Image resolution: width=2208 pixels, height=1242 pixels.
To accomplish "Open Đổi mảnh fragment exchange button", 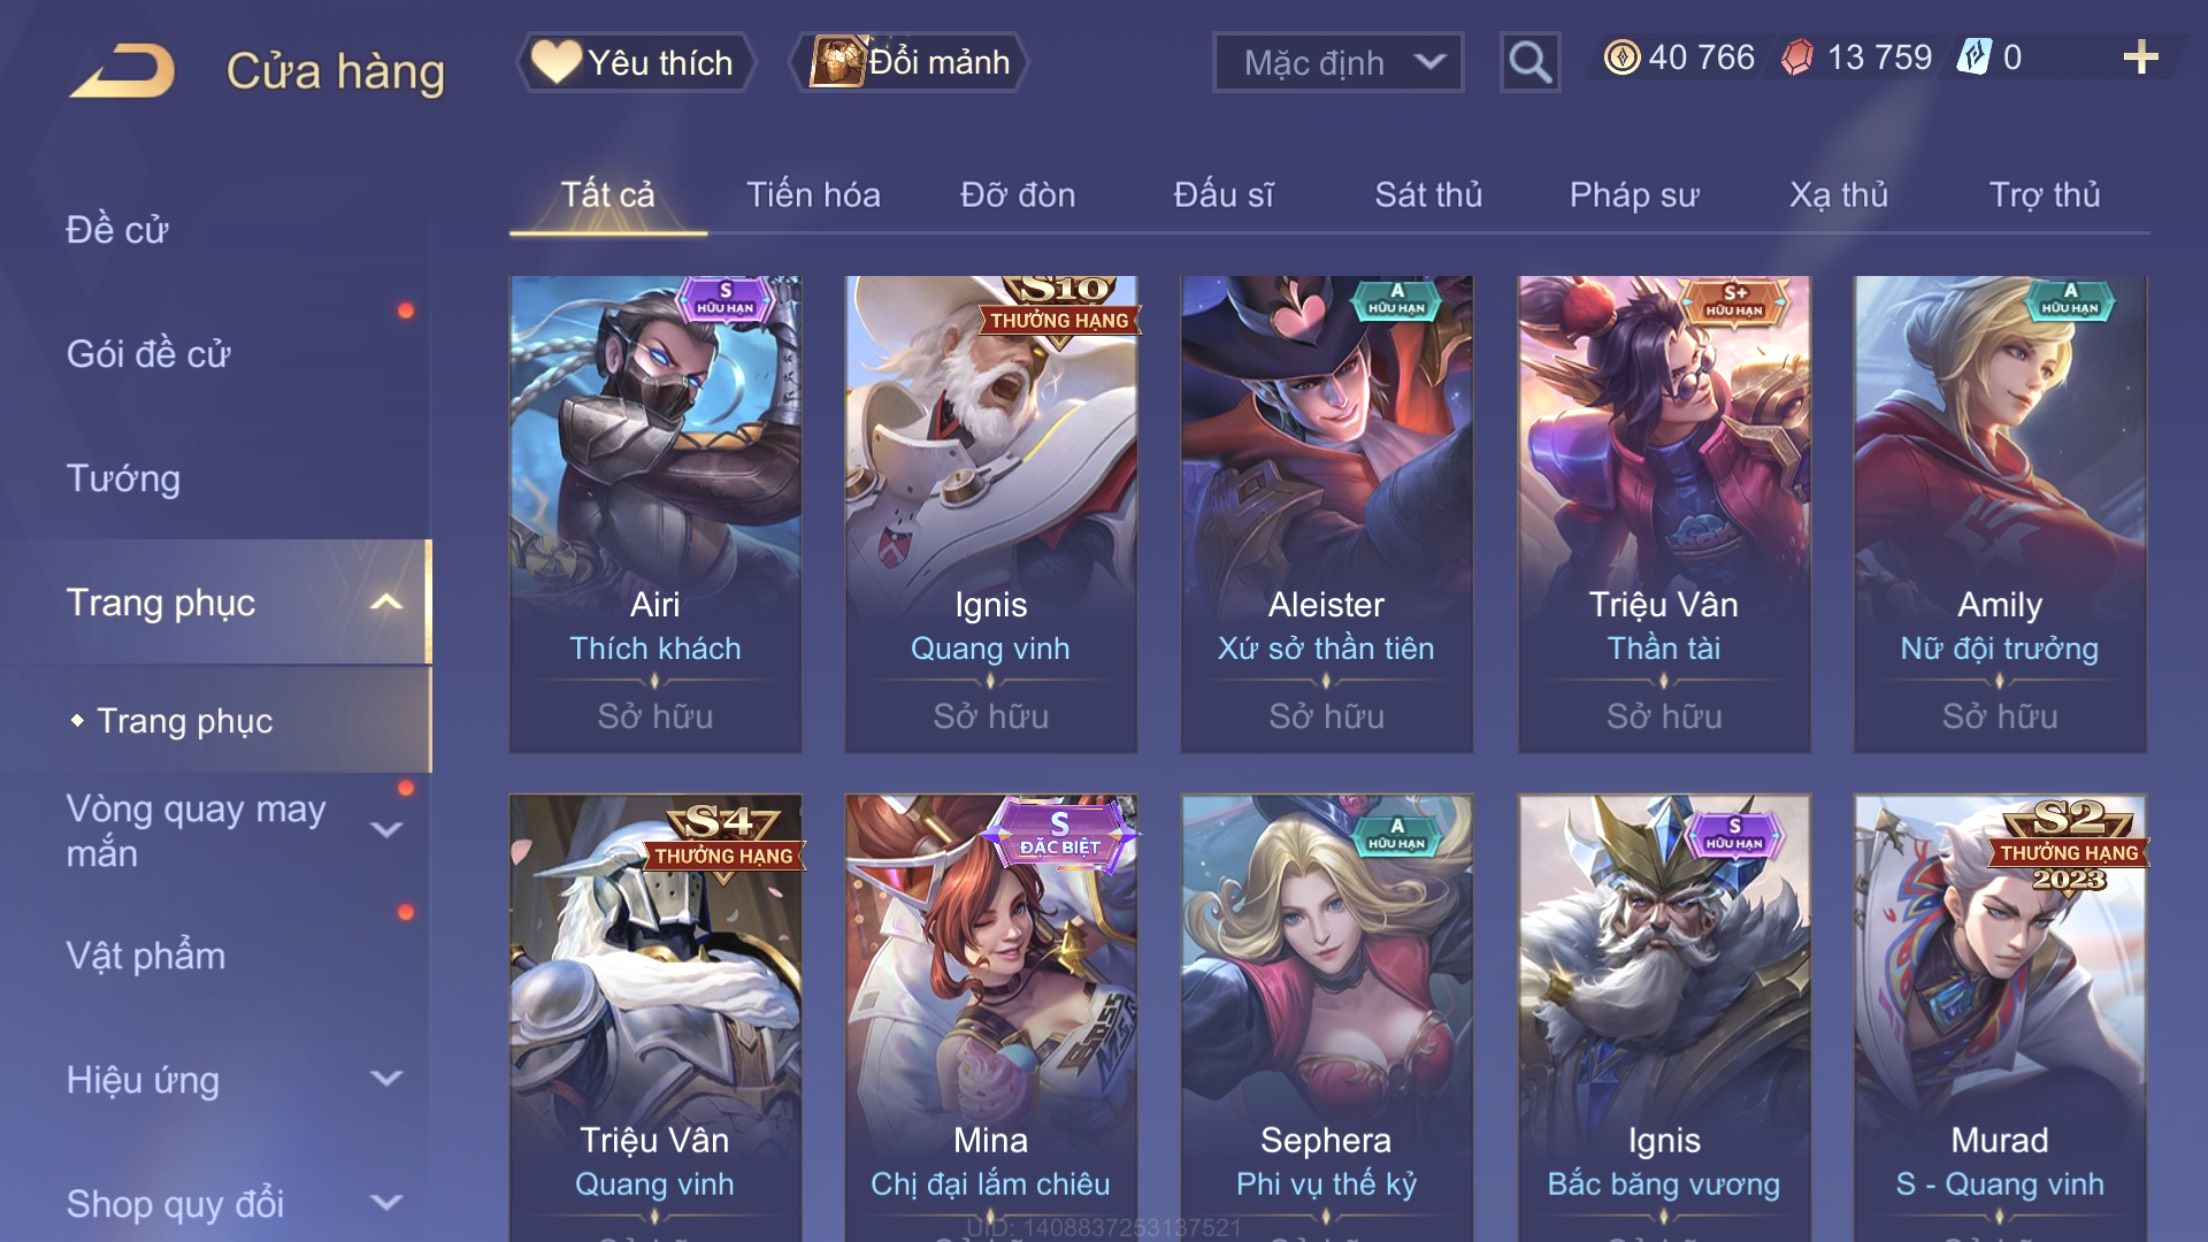I will [909, 62].
